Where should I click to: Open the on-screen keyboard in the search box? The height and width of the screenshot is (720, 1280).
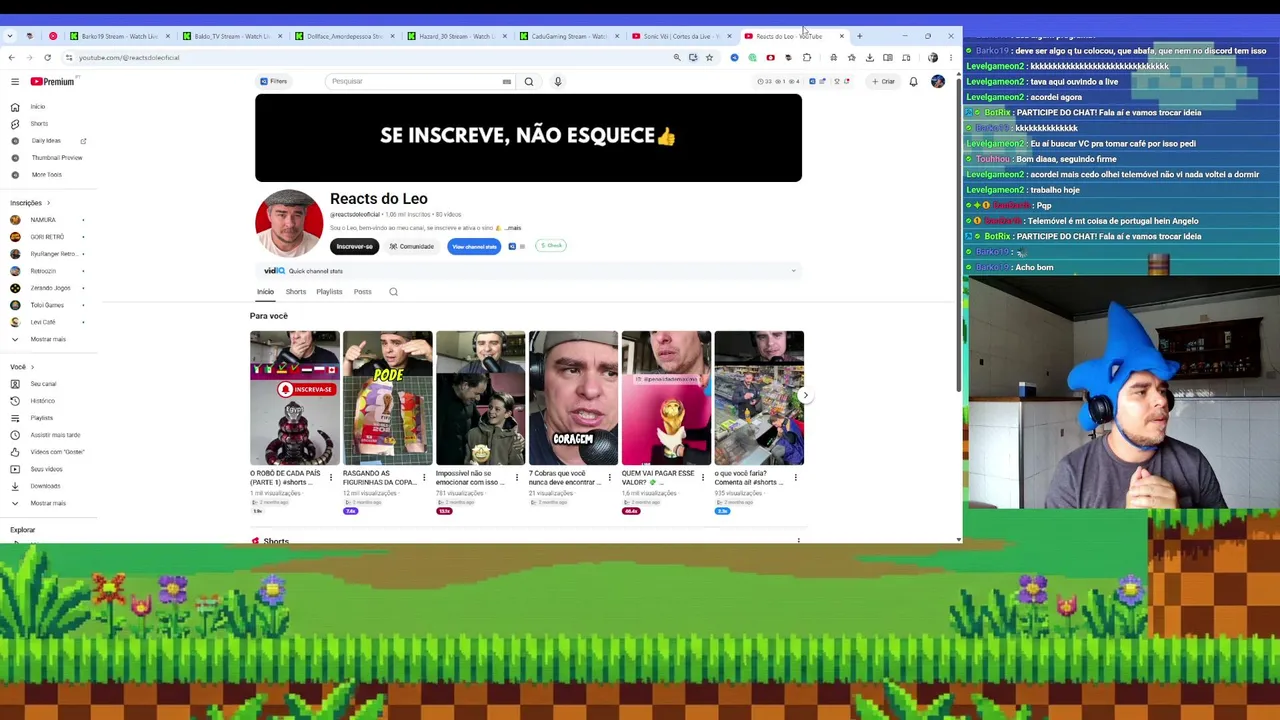(x=507, y=81)
